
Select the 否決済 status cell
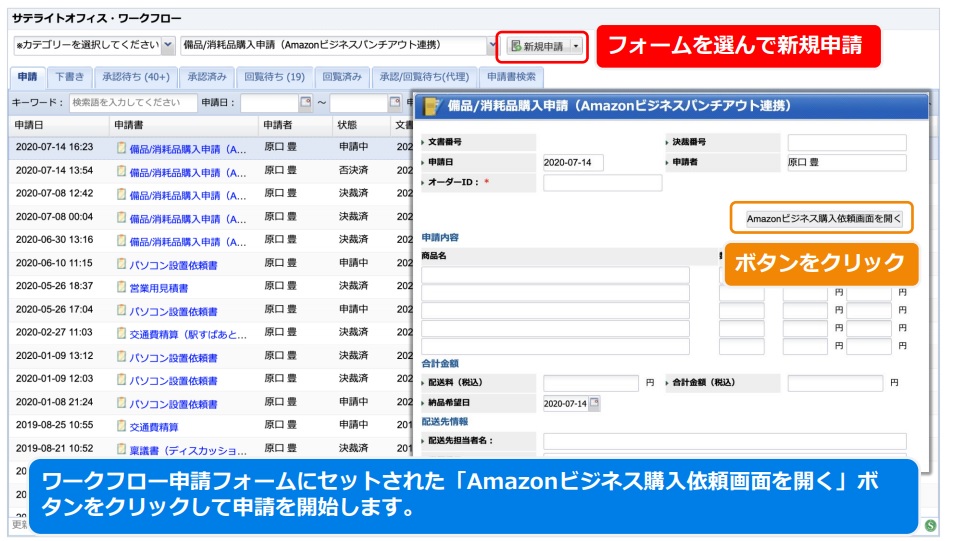pyautogui.click(x=353, y=170)
